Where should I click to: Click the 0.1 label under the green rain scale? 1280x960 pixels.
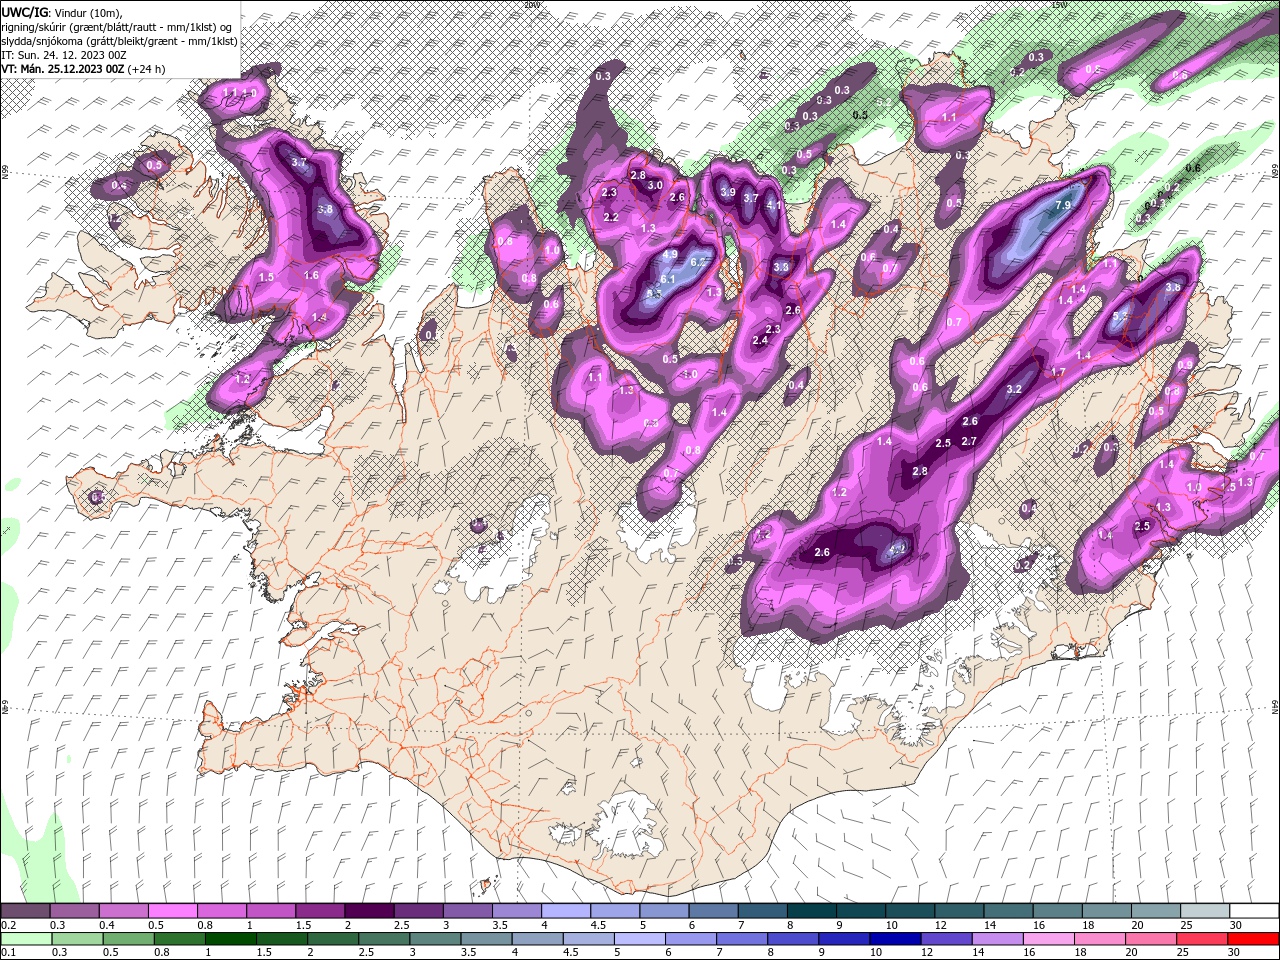tap(7, 952)
